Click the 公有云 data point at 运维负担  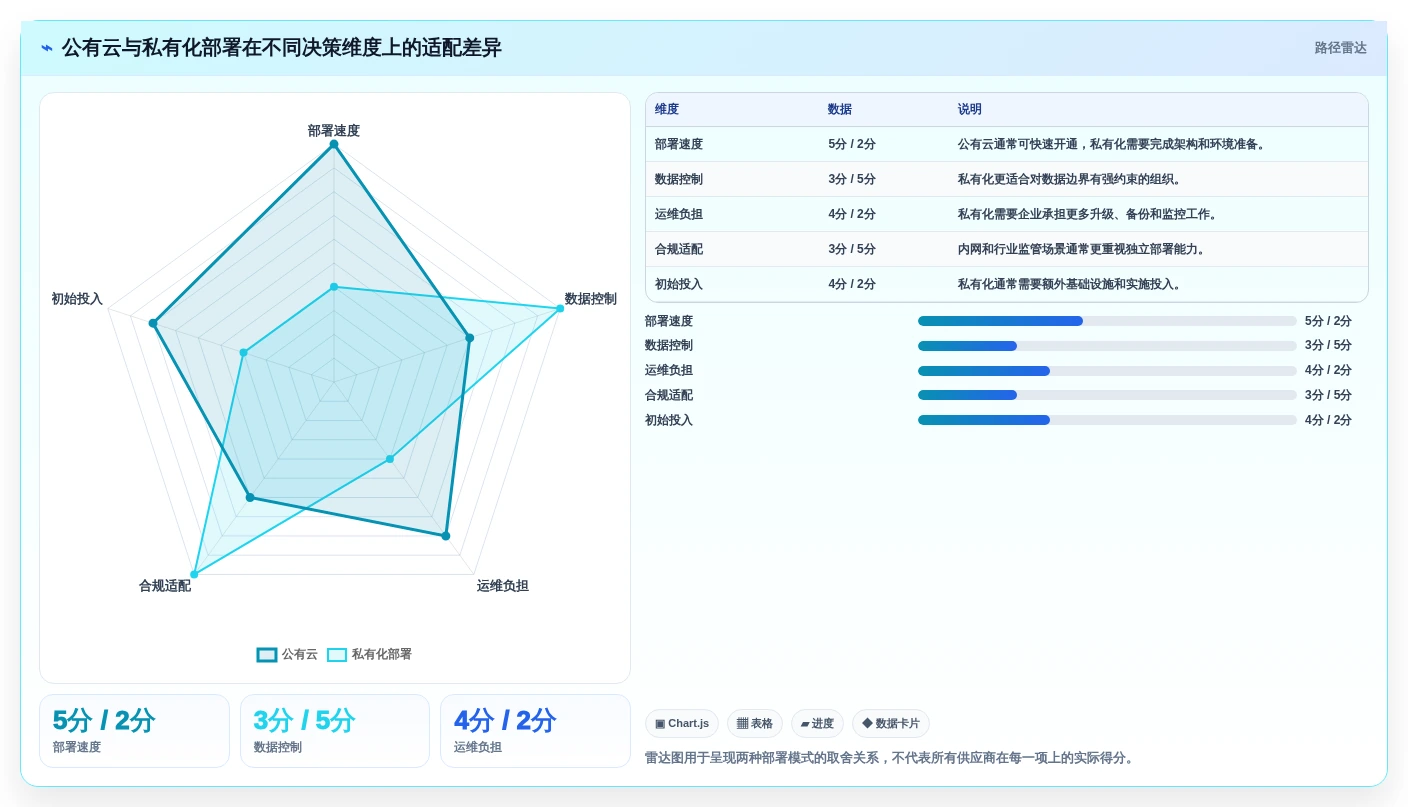pos(446,536)
